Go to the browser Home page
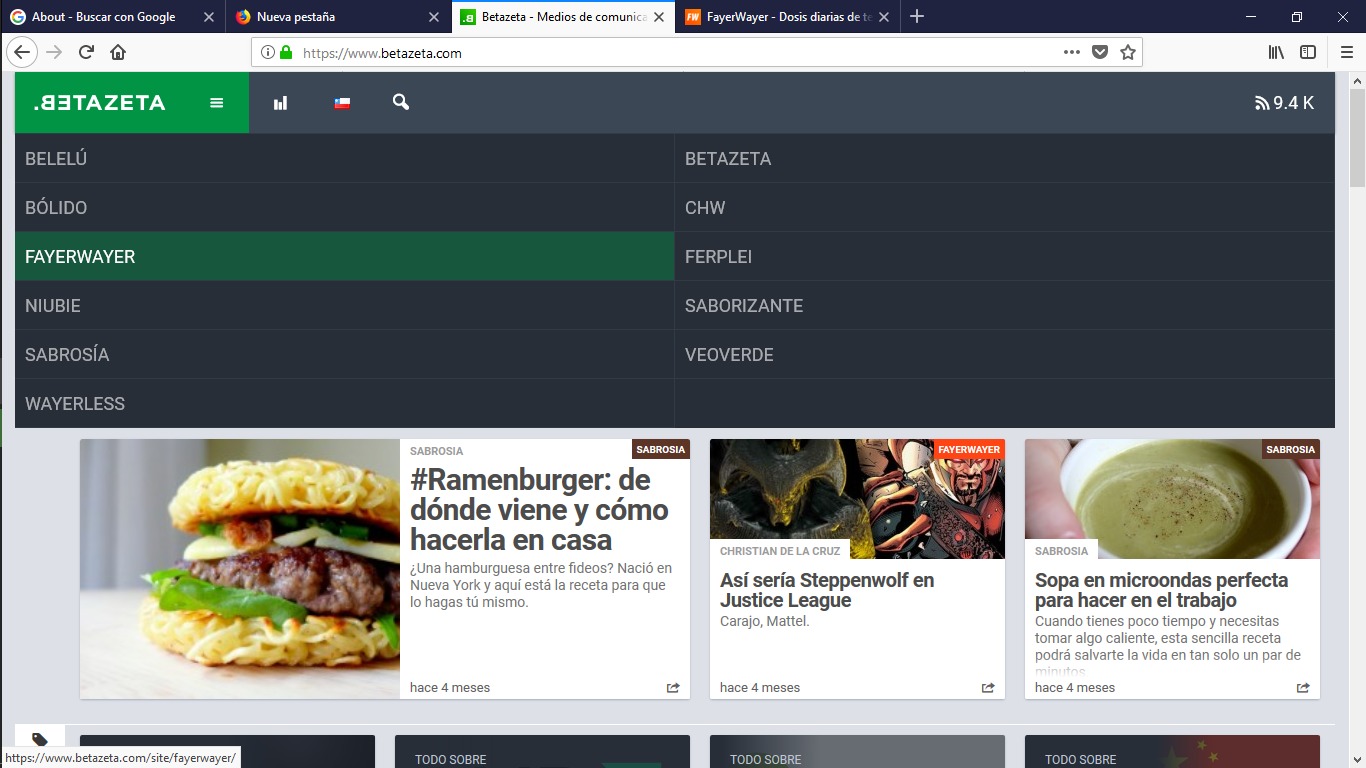1366x768 pixels. point(118,52)
